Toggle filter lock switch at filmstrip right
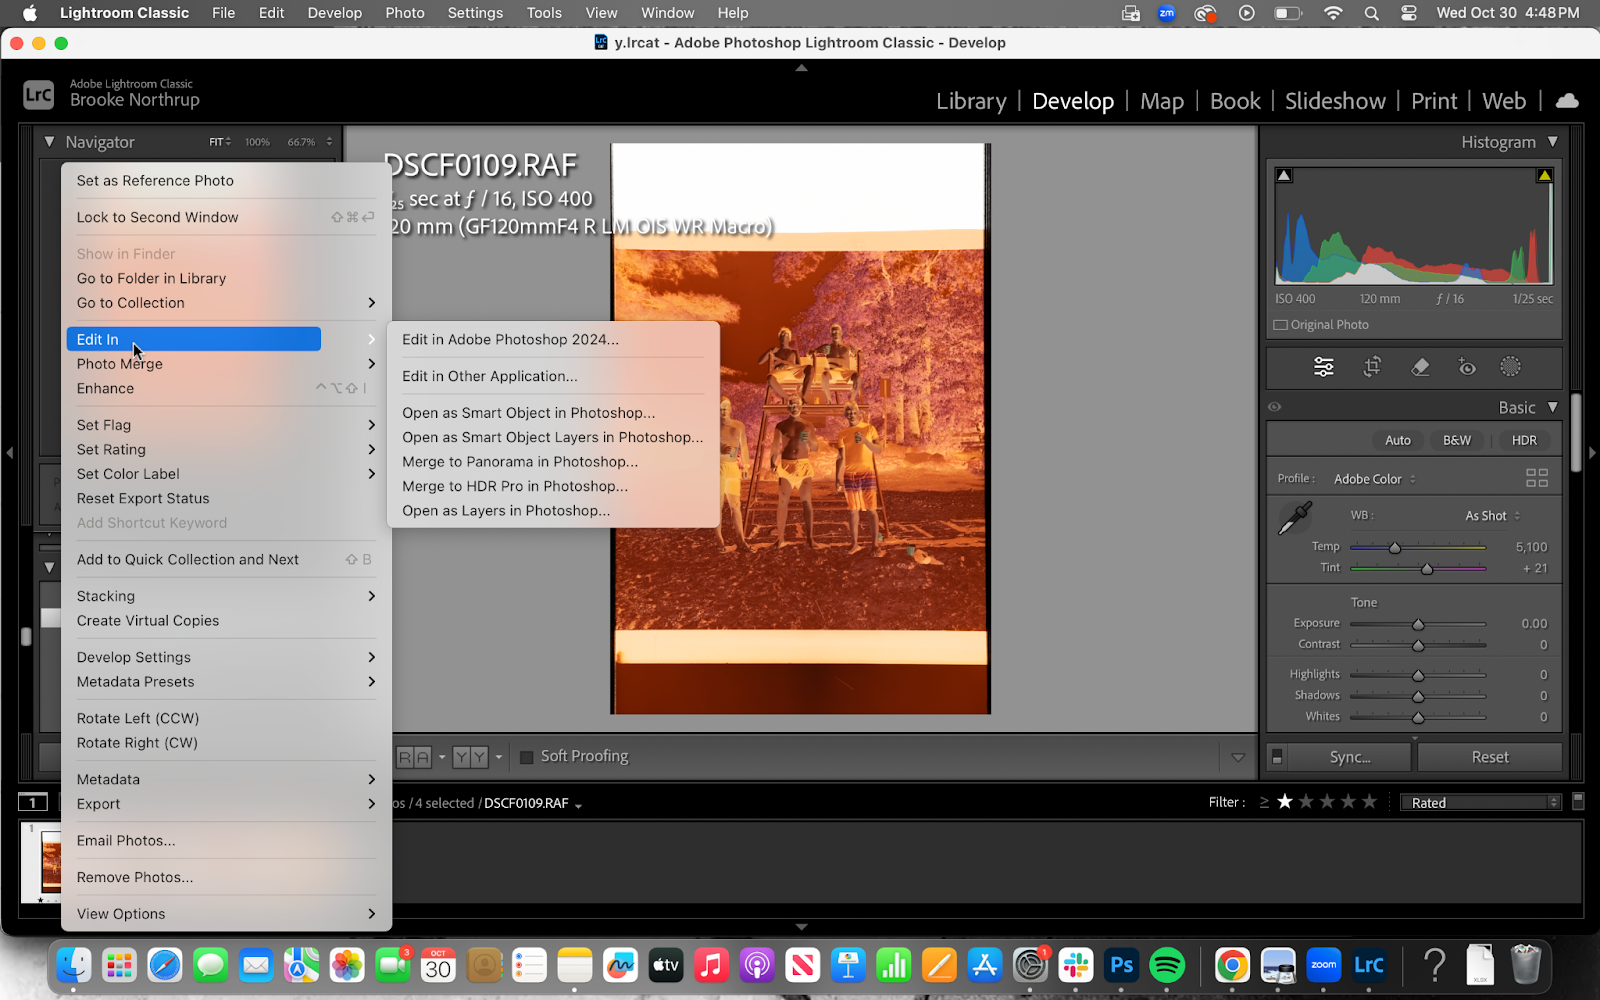Screen dimensions: 1600x1000 (x=1578, y=802)
